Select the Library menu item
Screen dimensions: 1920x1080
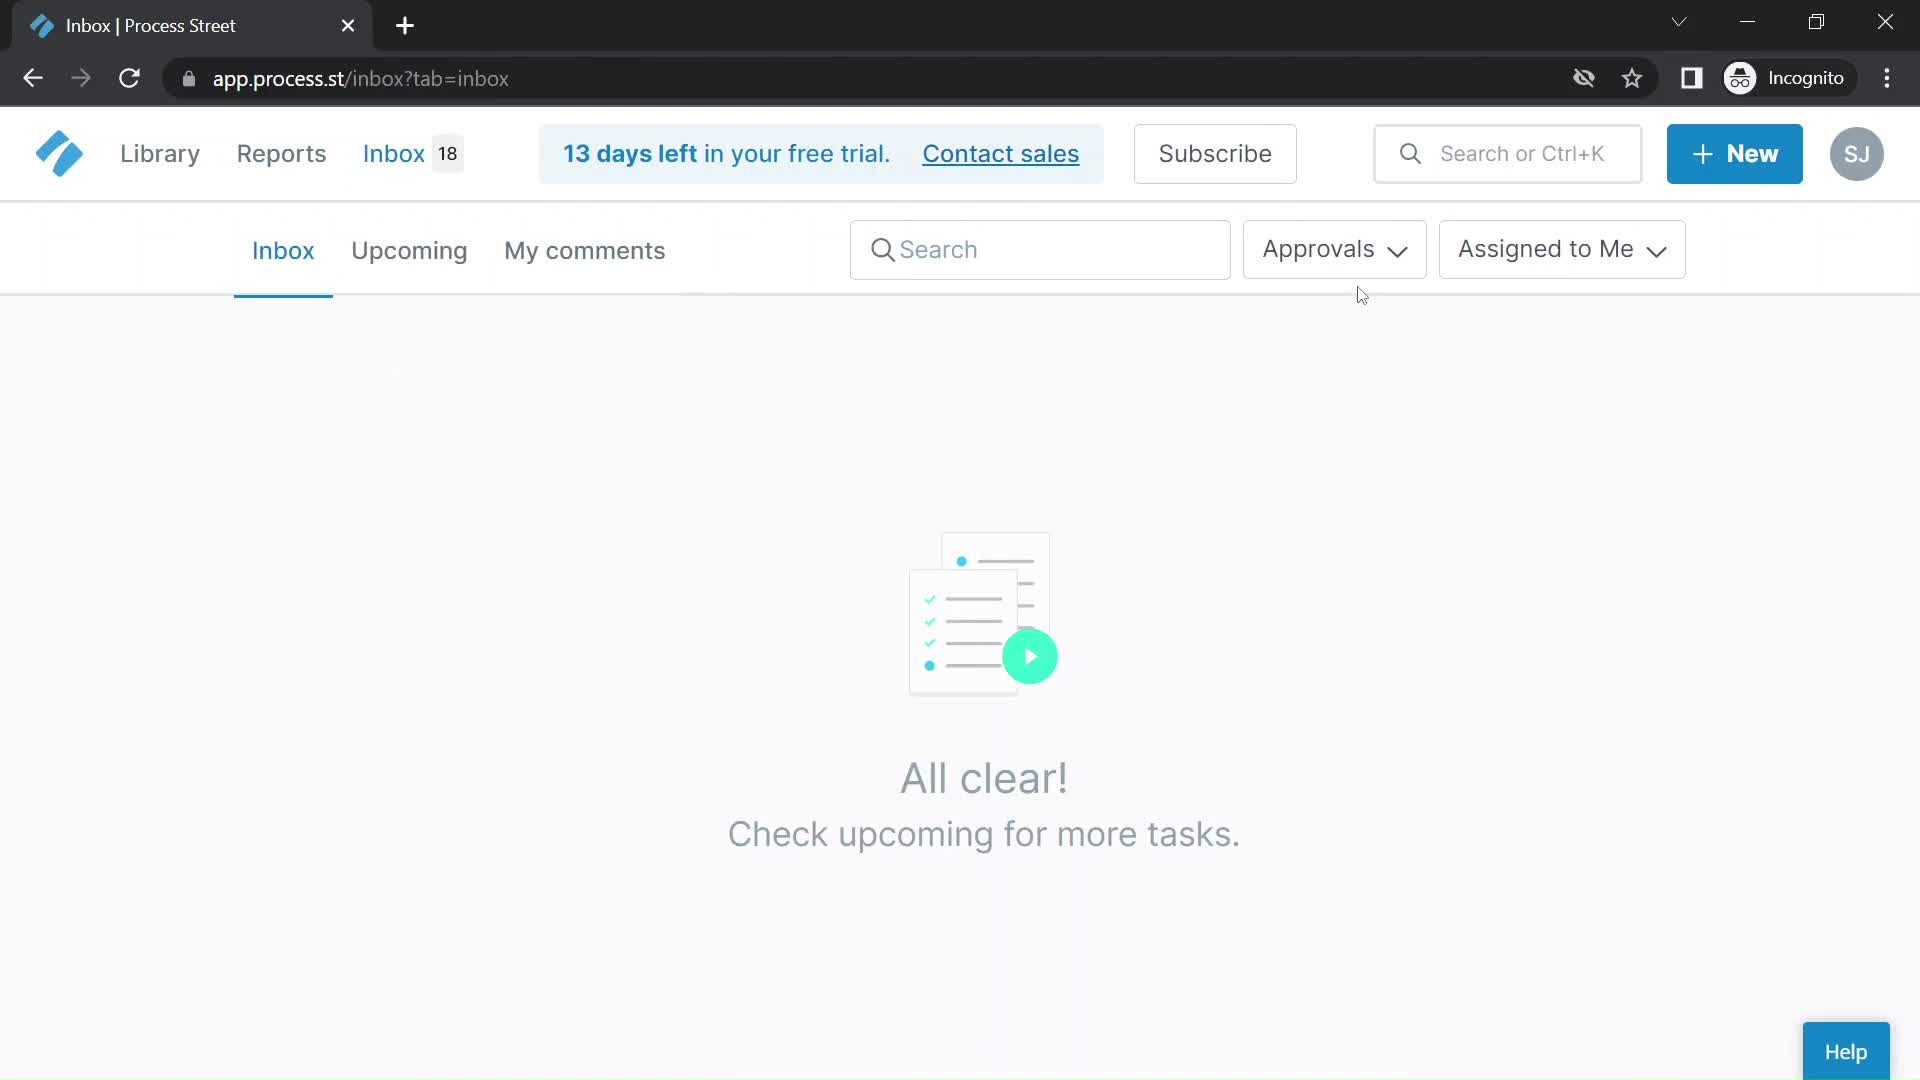158,153
